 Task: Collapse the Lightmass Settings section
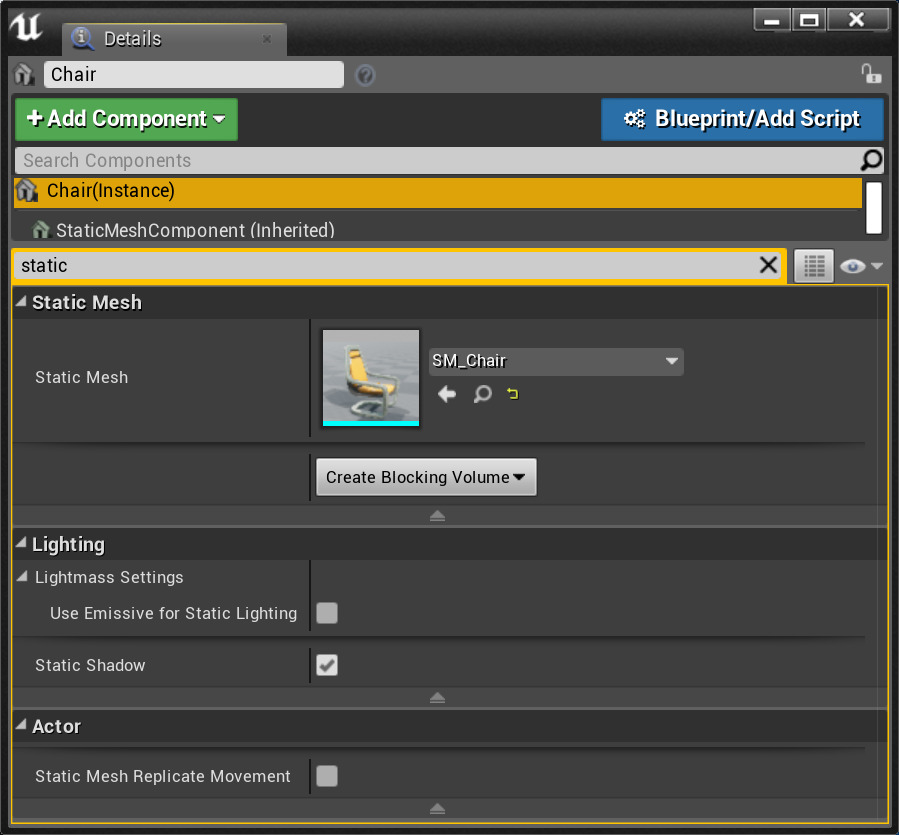[22, 577]
